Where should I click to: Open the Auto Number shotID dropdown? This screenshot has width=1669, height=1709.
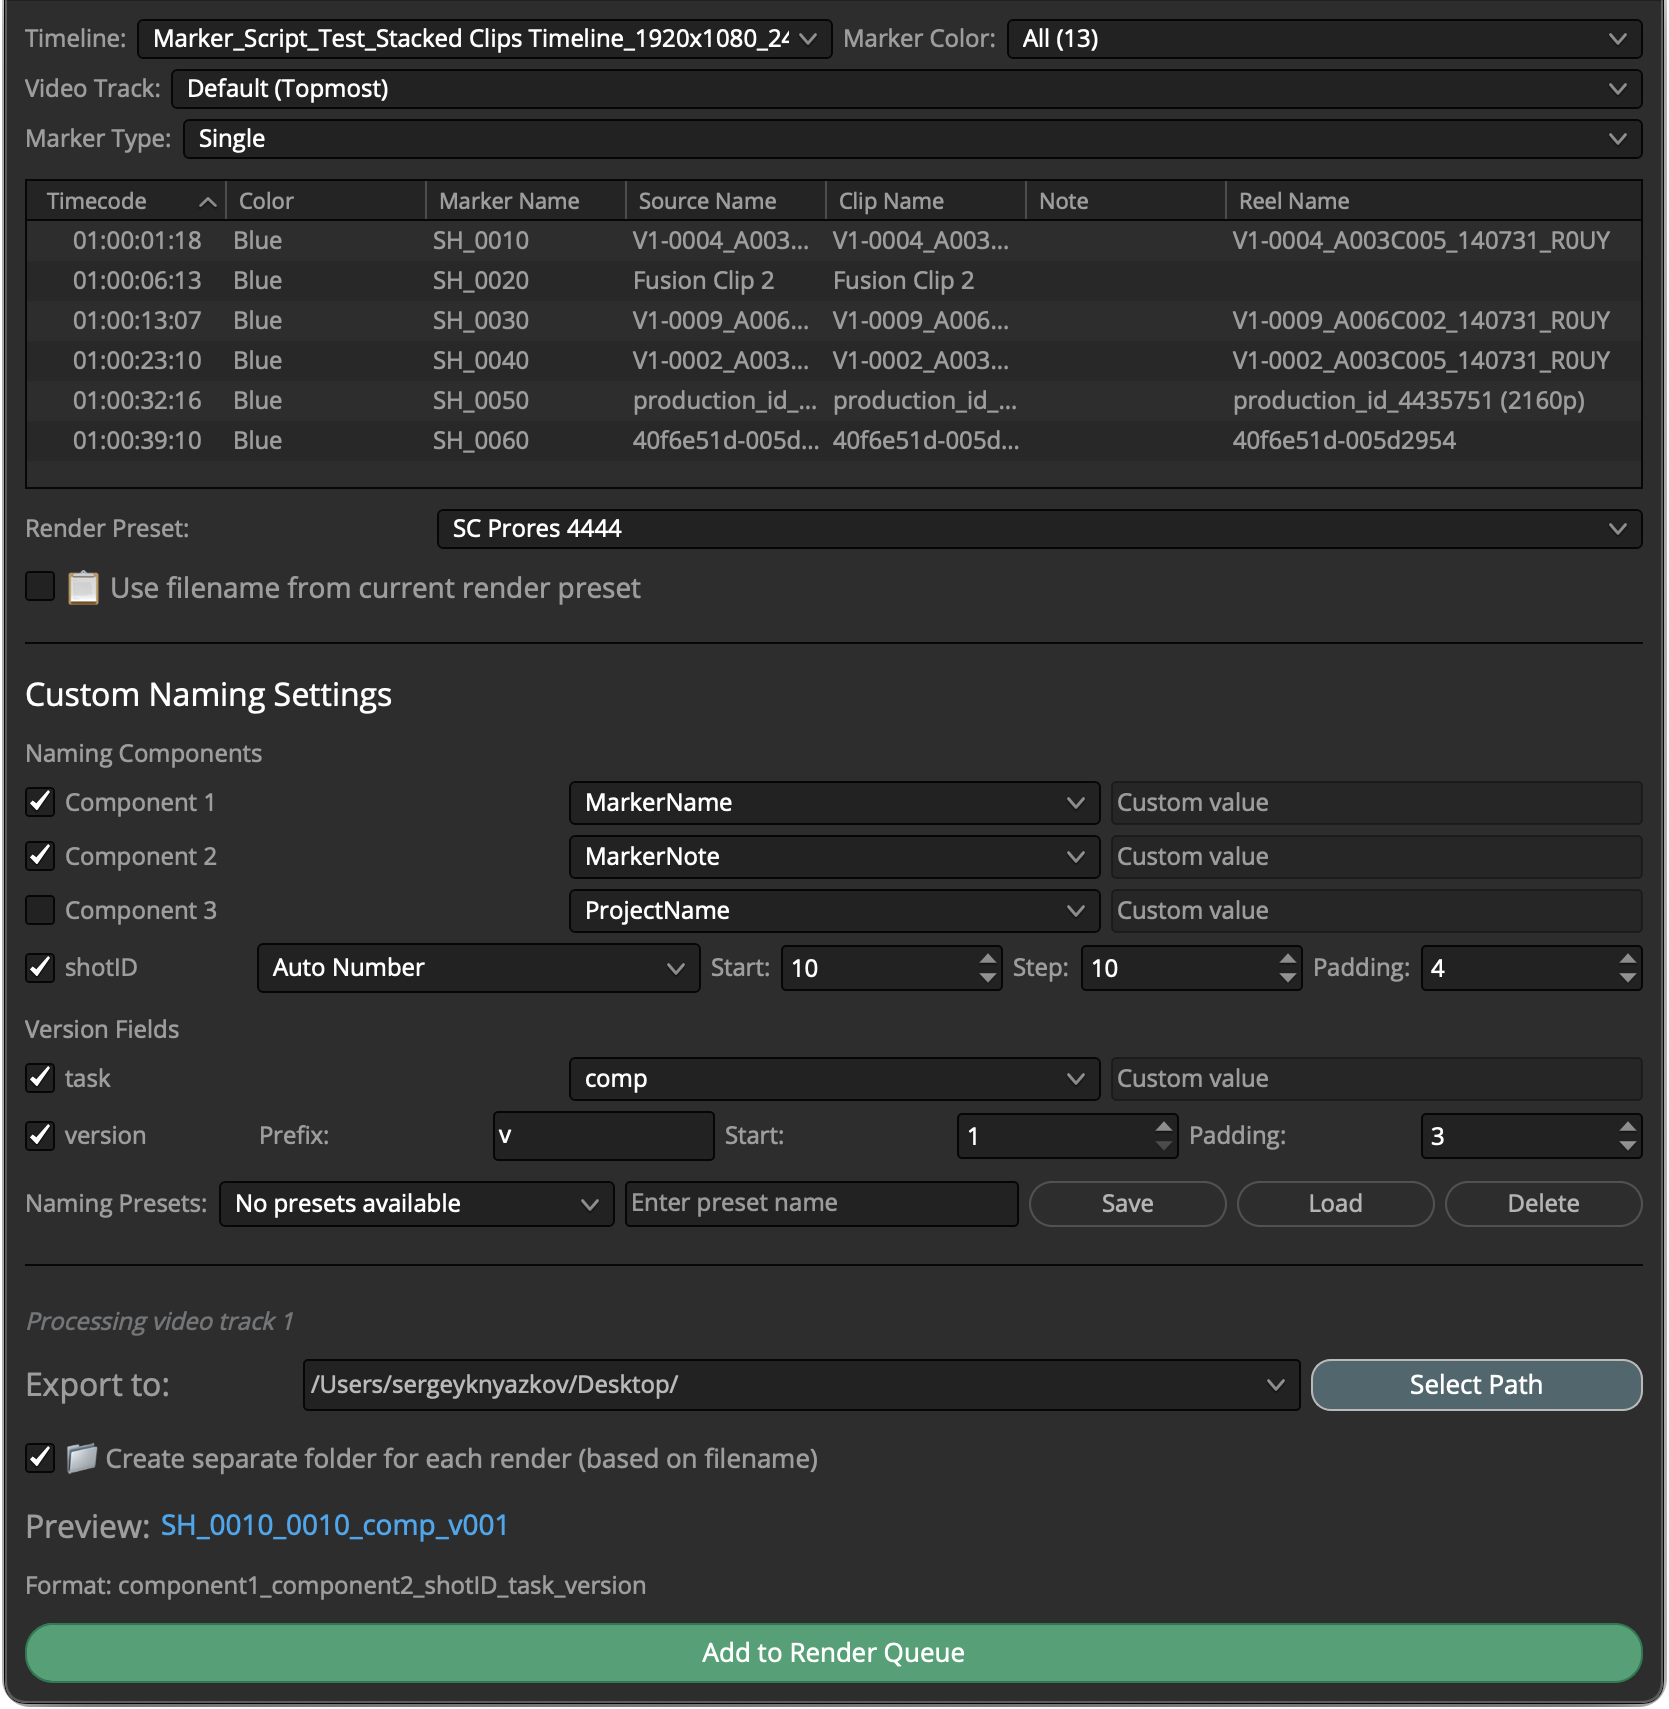478,968
